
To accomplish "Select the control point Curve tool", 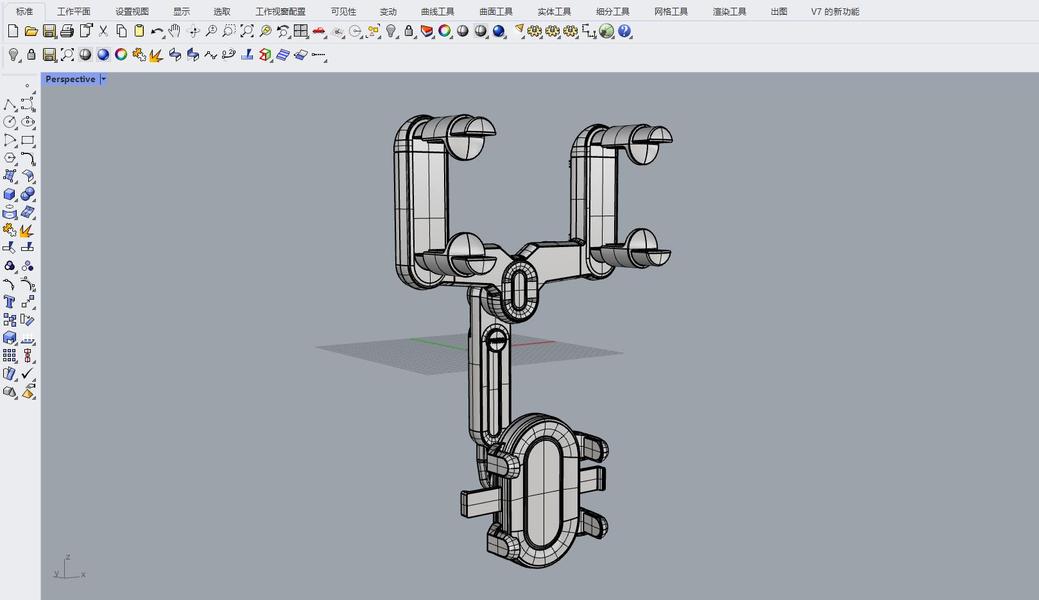I will tap(27, 105).
